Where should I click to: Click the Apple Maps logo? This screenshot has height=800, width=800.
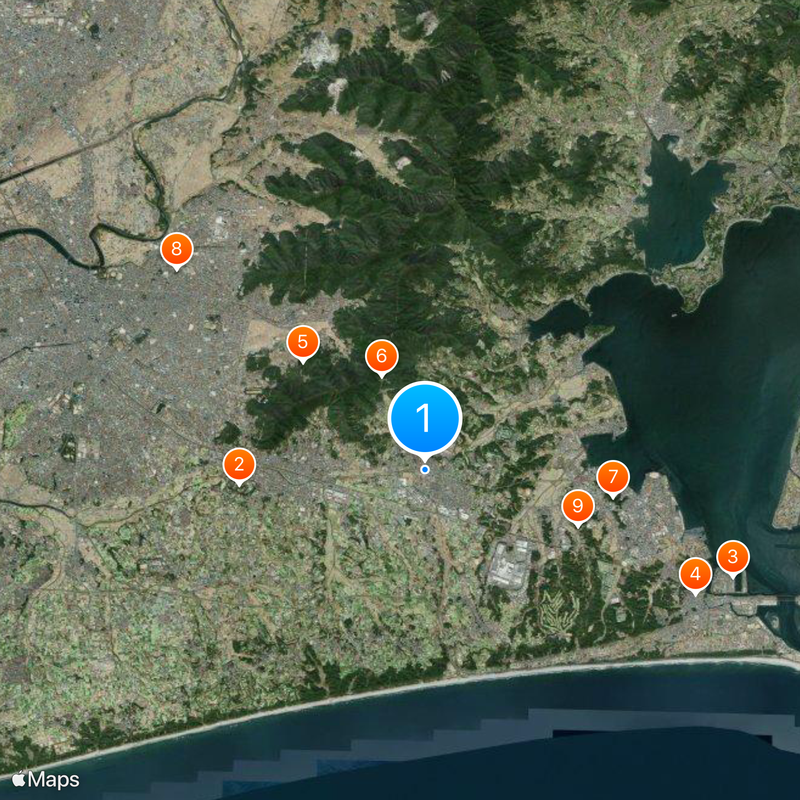pyautogui.click(x=45, y=779)
